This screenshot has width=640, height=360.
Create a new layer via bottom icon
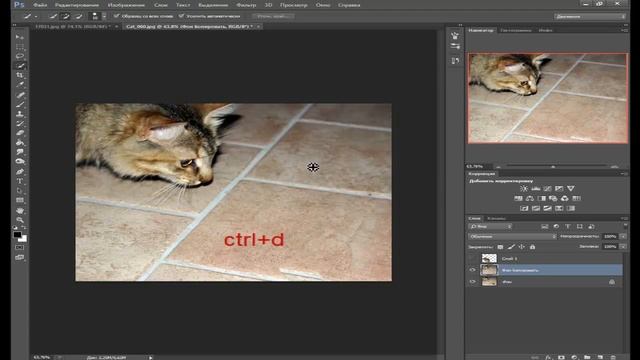point(600,357)
